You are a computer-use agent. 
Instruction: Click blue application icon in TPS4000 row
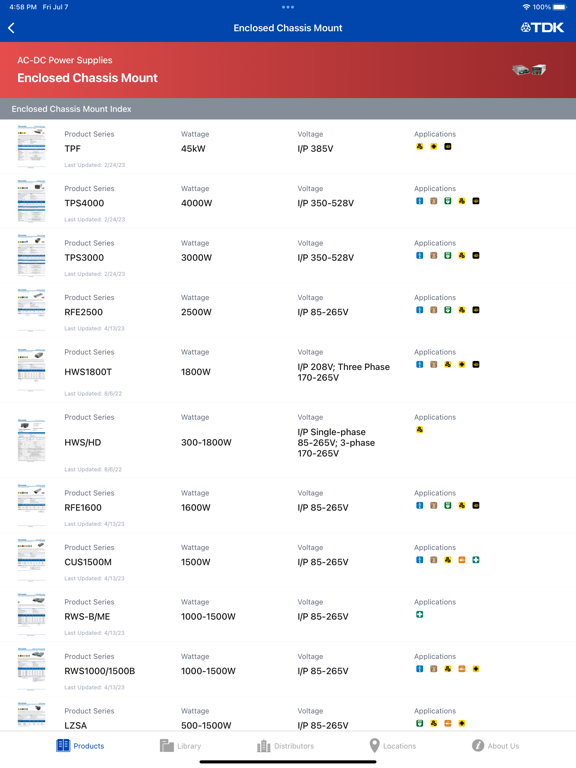pos(420,201)
